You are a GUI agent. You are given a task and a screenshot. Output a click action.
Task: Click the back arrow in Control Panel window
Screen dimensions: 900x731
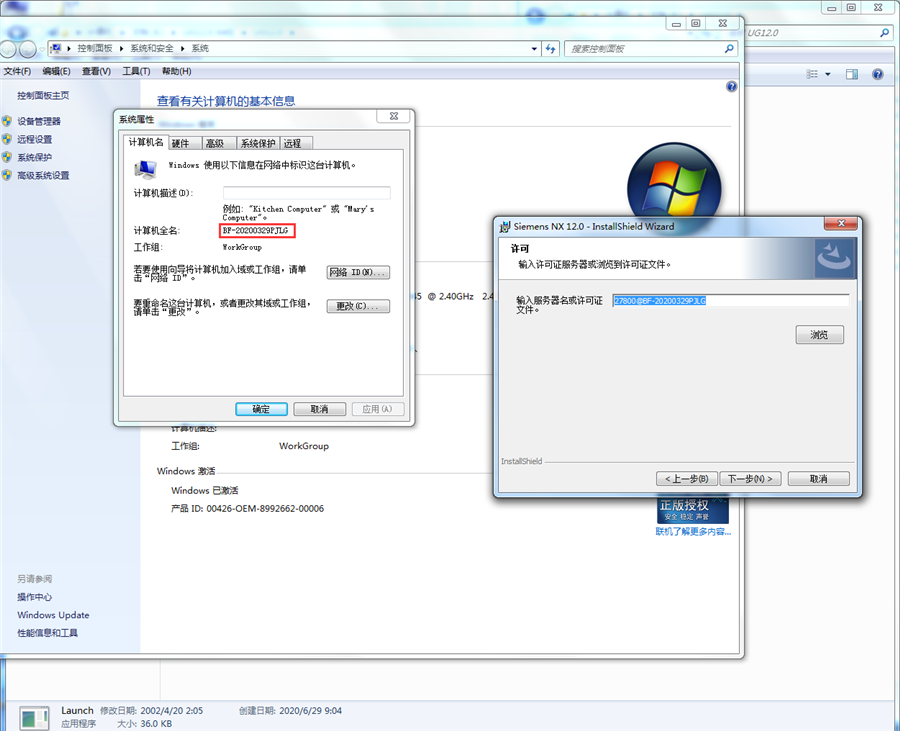7,49
